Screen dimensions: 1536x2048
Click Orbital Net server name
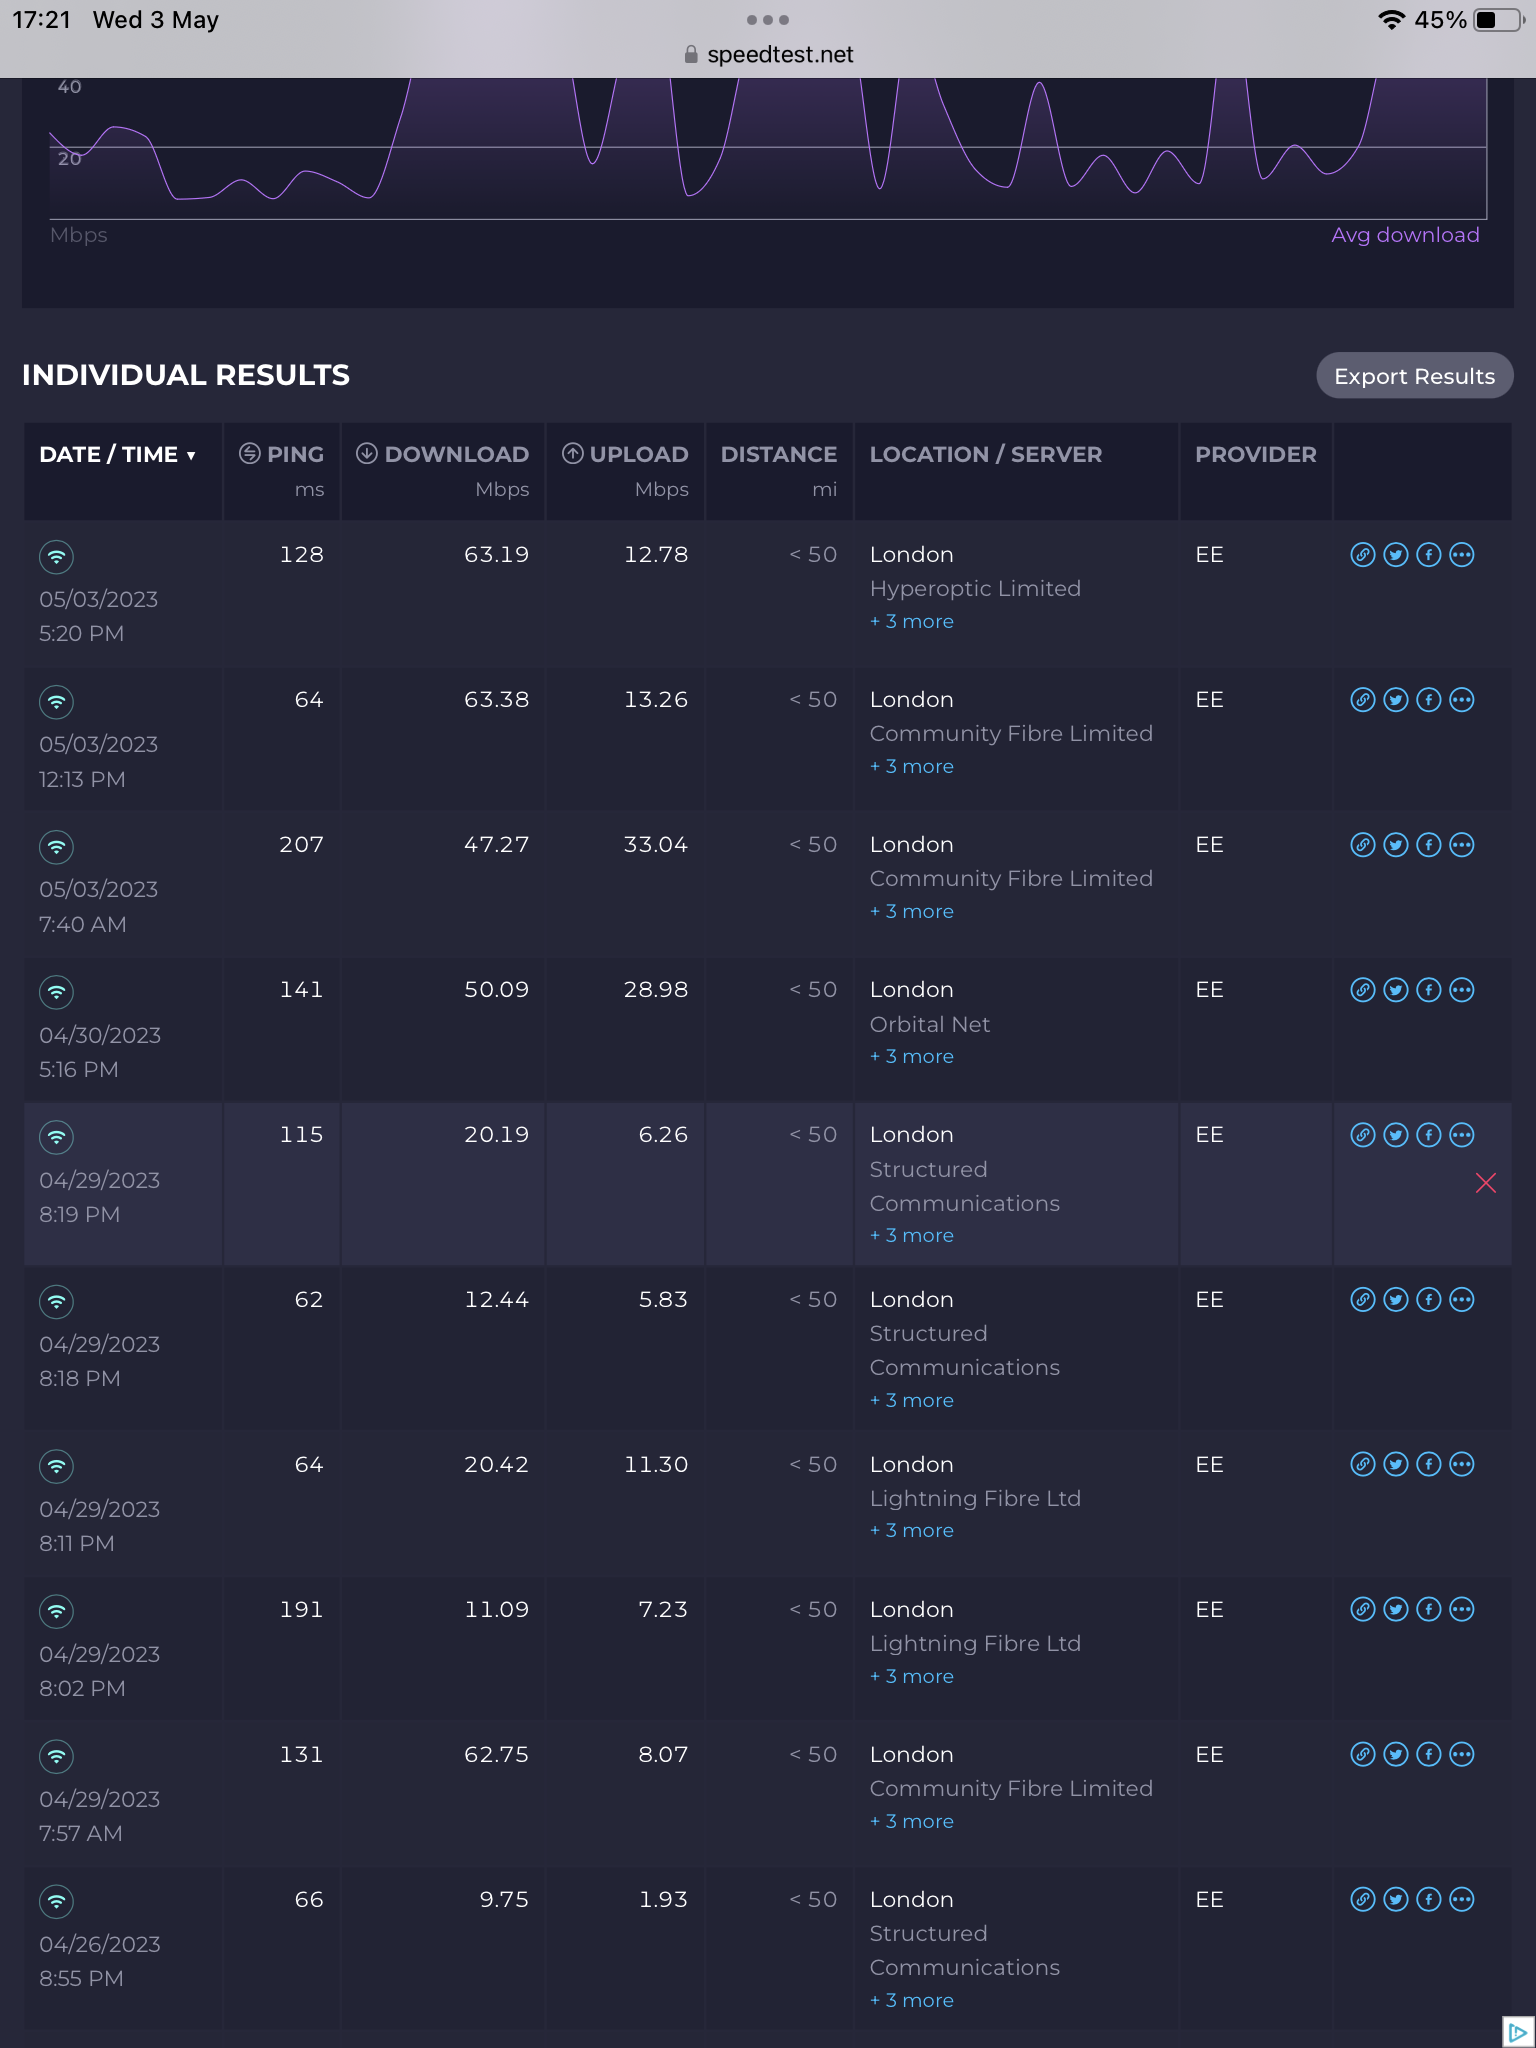(930, 1025)
